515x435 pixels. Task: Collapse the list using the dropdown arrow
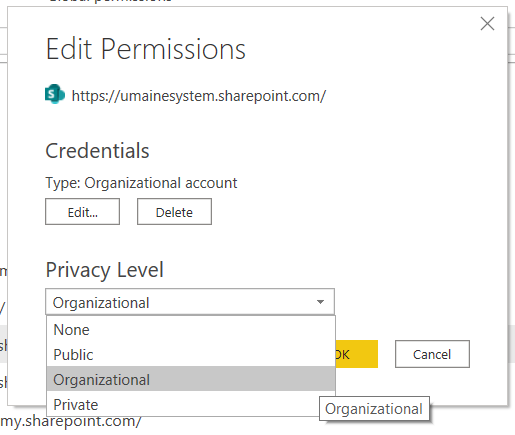pyautogui.click(x=320, y=302)
